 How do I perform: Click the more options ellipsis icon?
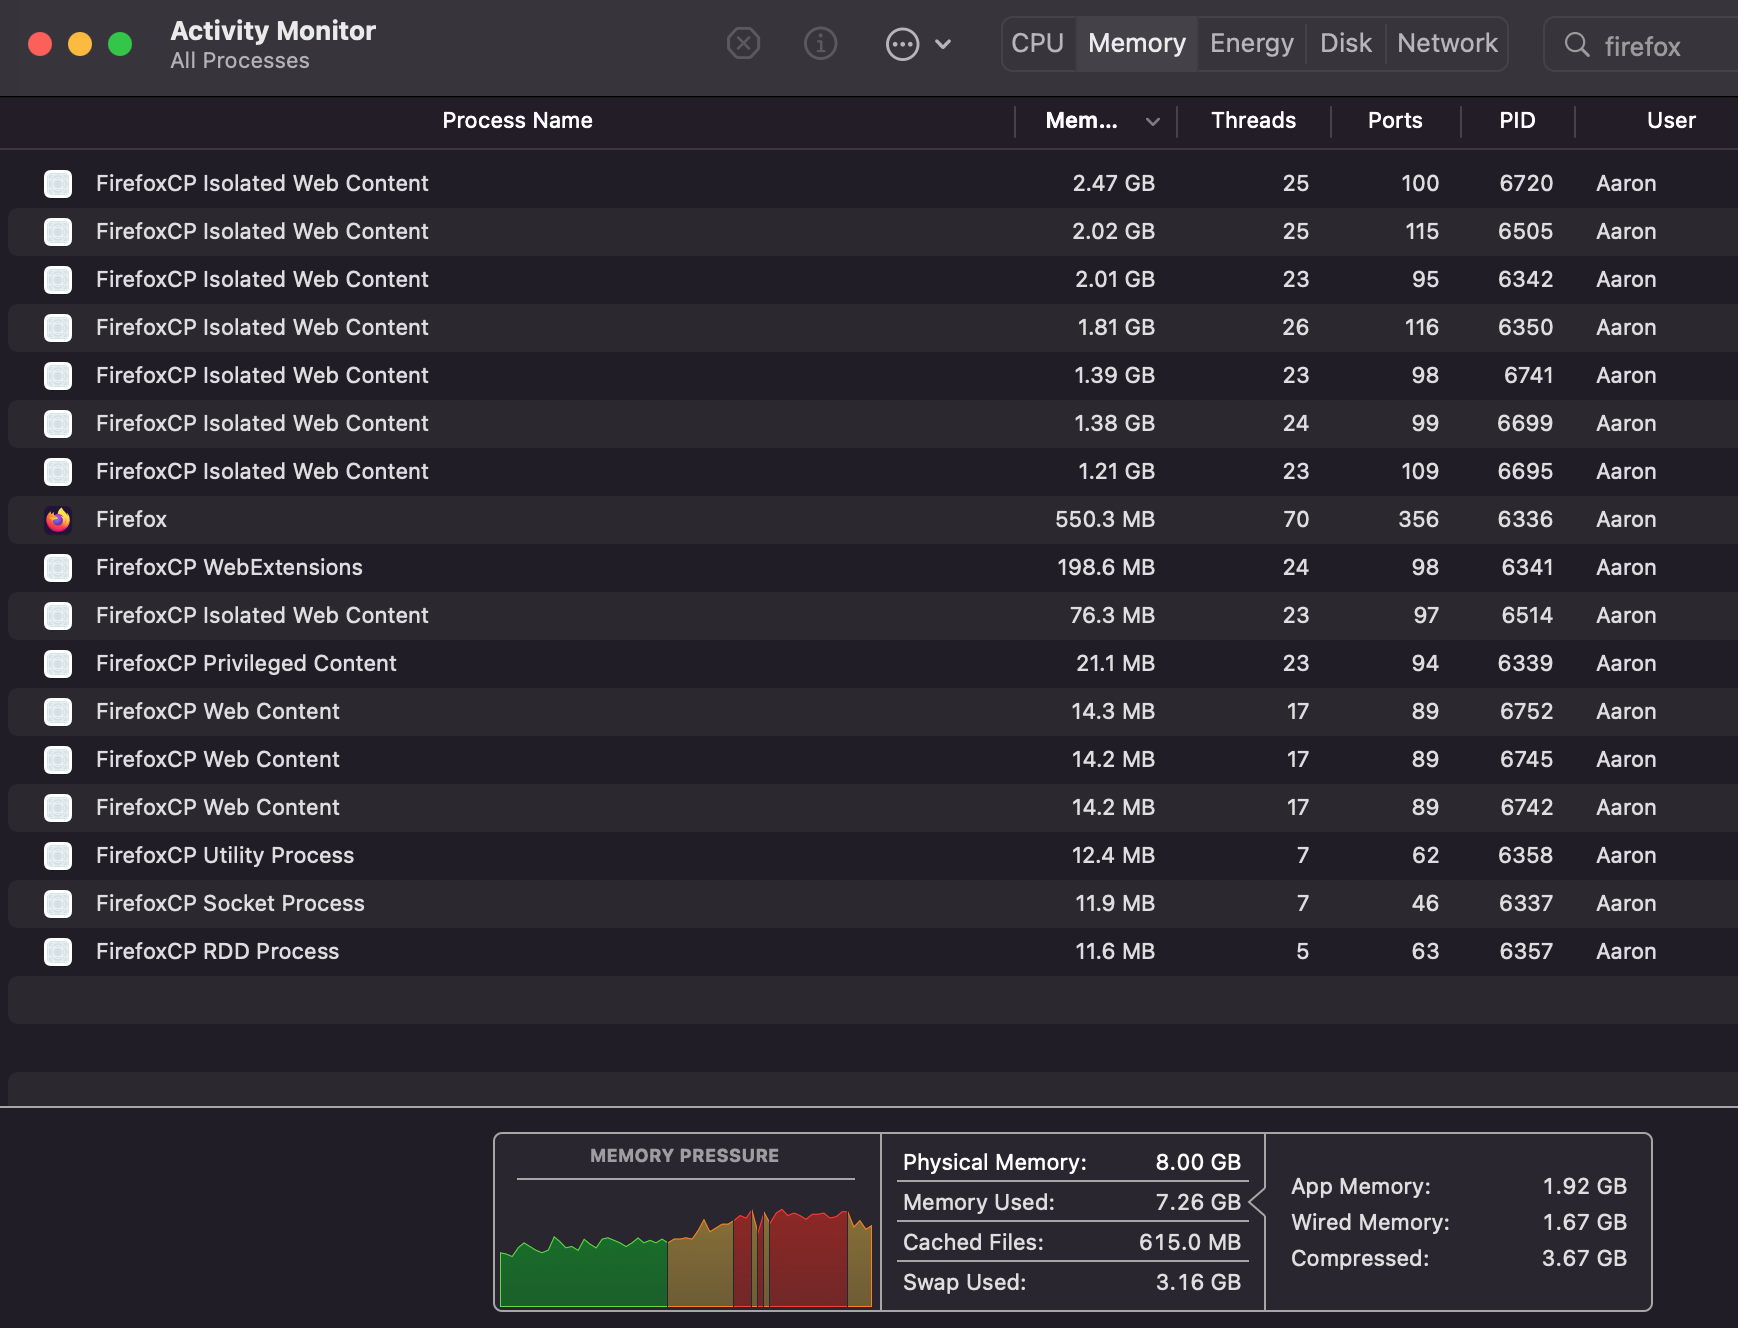[x=903, y=44]
